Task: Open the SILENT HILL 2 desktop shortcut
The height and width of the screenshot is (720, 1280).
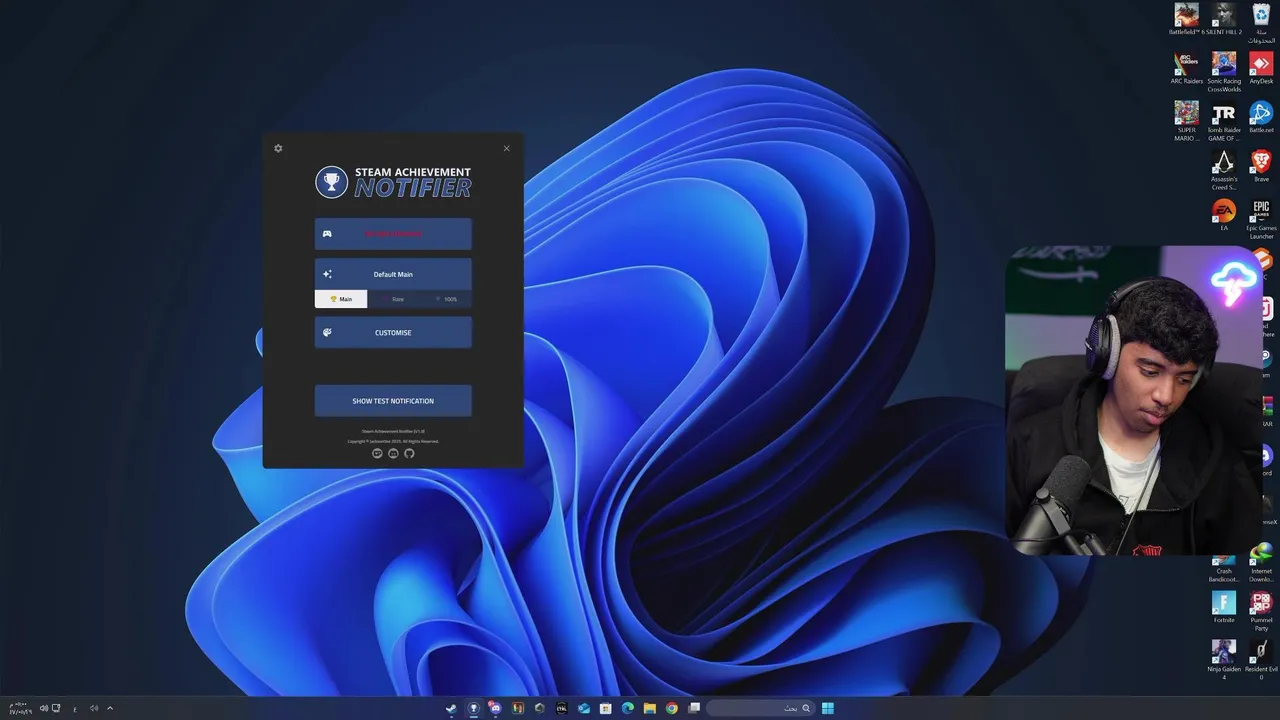Action: [x=1224, y=20]
